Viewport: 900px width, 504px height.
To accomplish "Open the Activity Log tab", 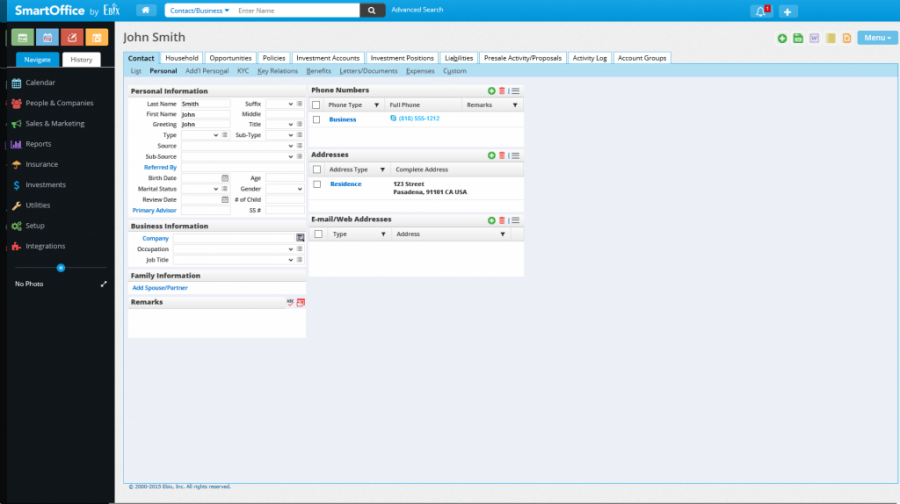I will point(589,58).
